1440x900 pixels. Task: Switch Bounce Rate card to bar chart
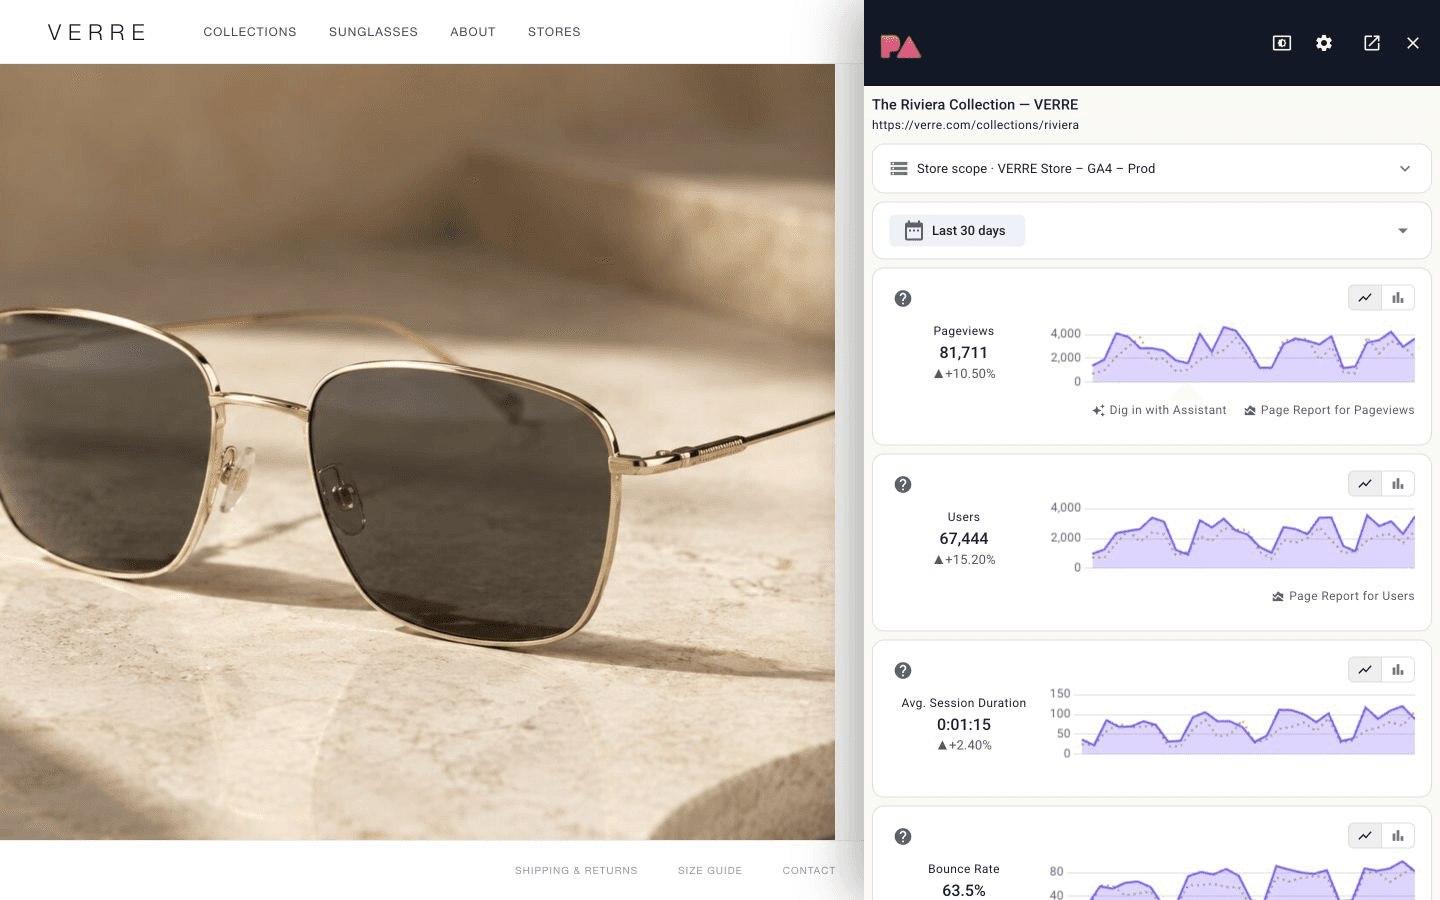tap(1398, 836)
